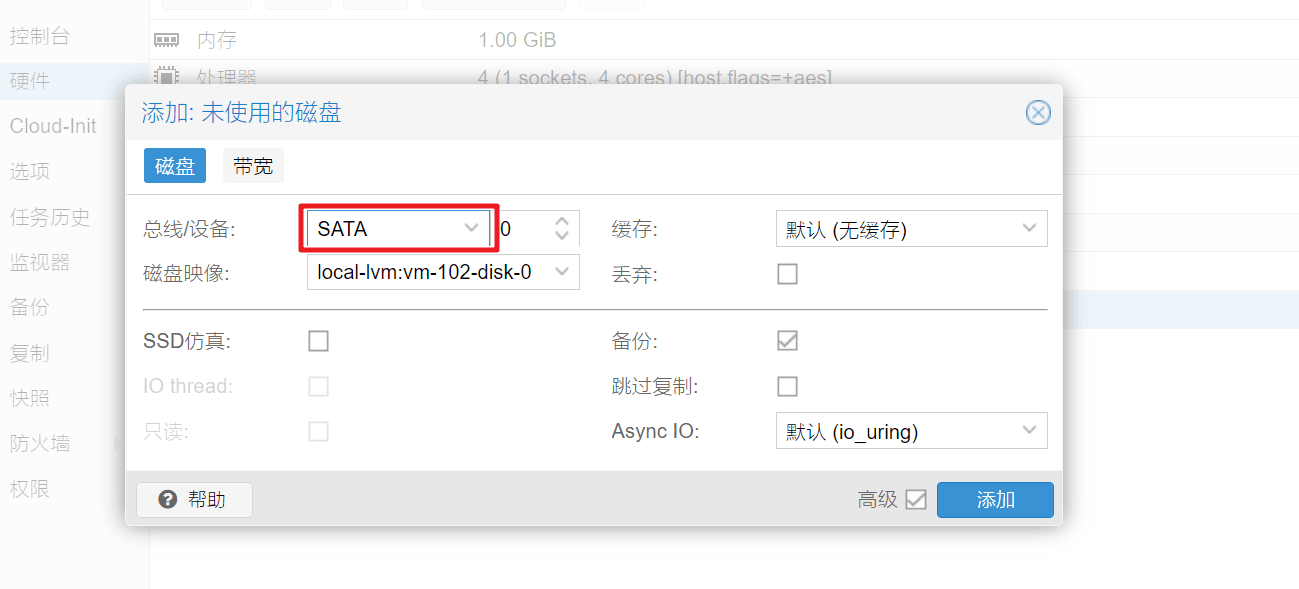Expand the Async IO dropdown

coord(1029,431)
